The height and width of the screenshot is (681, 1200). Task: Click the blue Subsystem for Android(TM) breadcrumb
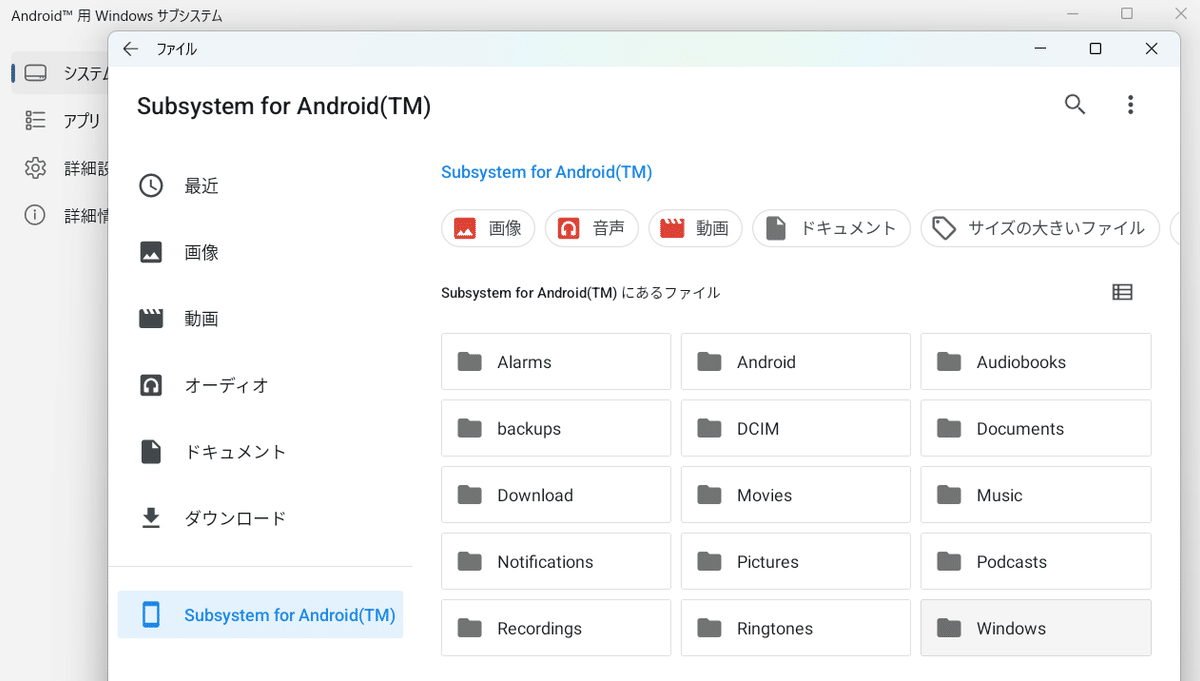(x=546, y=172)
